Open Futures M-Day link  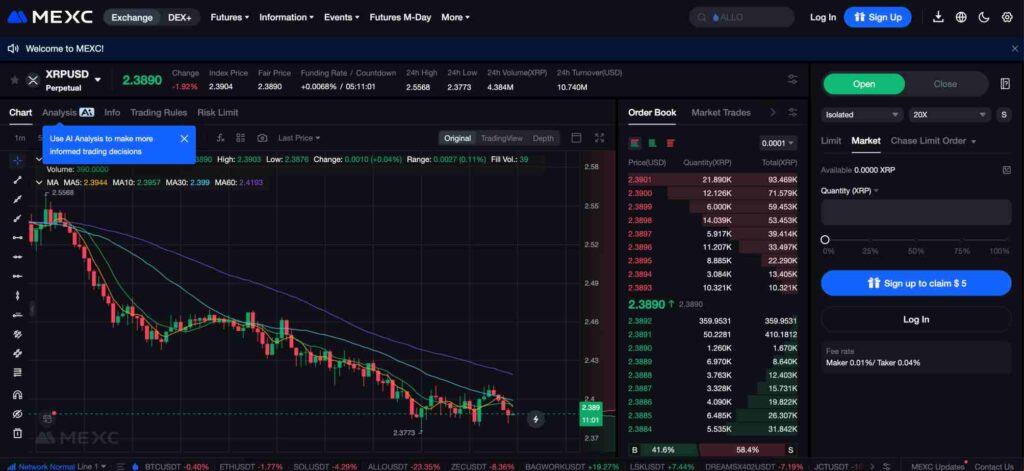[x=400, y=17]
